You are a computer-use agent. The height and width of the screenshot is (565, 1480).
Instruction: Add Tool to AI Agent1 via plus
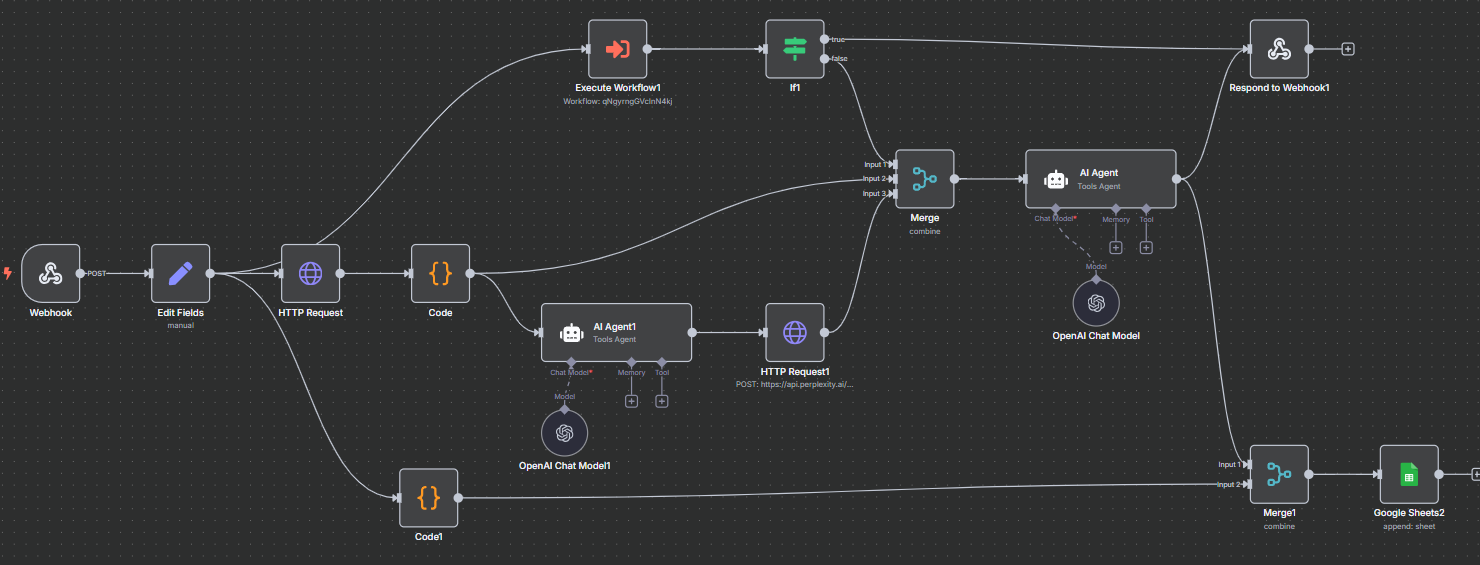pos(661,401)
